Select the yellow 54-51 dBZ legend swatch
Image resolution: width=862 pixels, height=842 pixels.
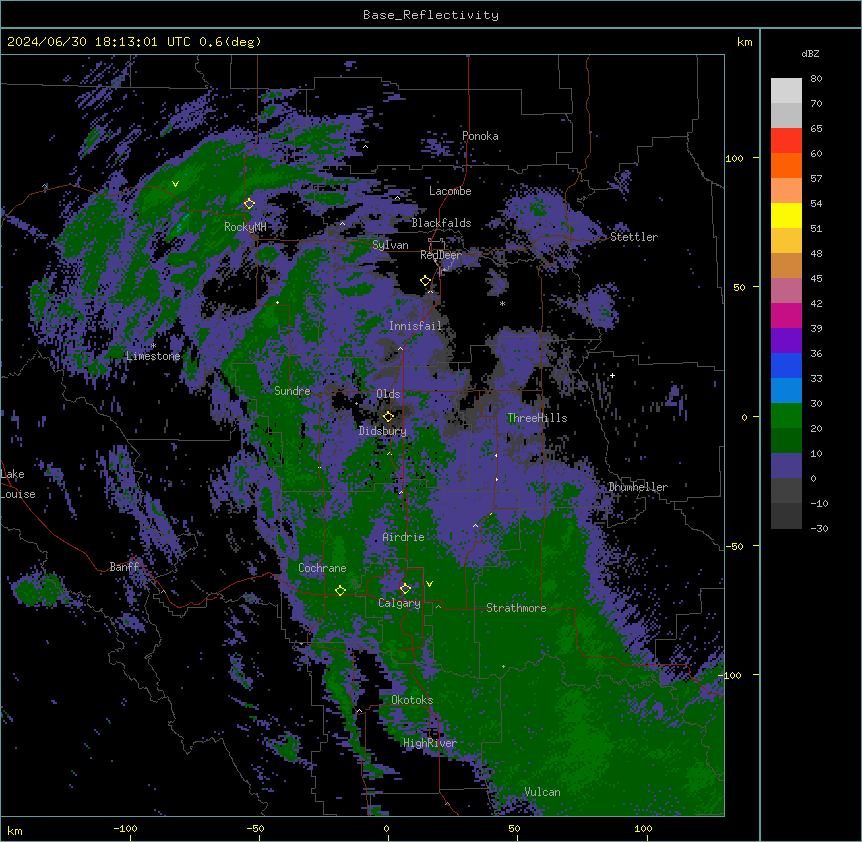coord(786,215)
